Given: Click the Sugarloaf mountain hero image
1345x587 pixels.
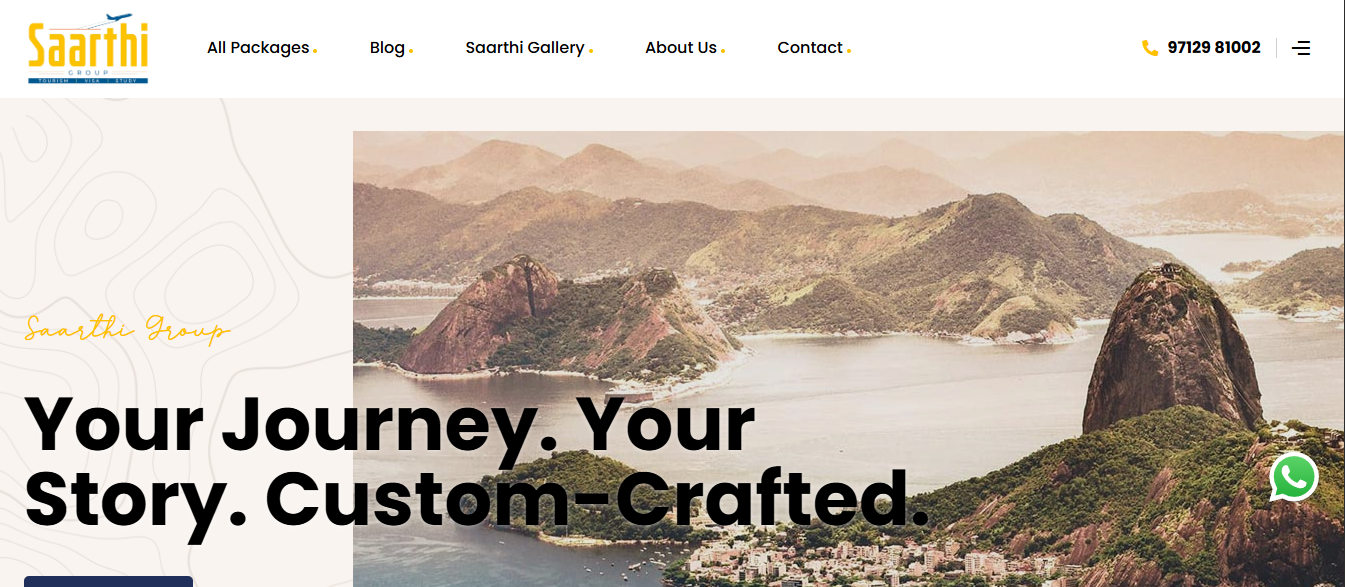Looking at the screenshot, I should pos(848,359).
